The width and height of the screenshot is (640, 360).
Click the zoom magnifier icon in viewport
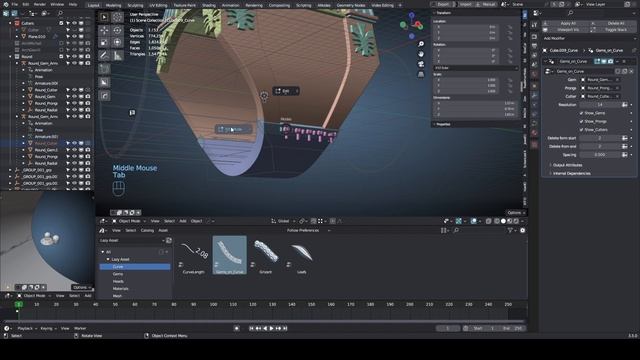tap(421, 44)
